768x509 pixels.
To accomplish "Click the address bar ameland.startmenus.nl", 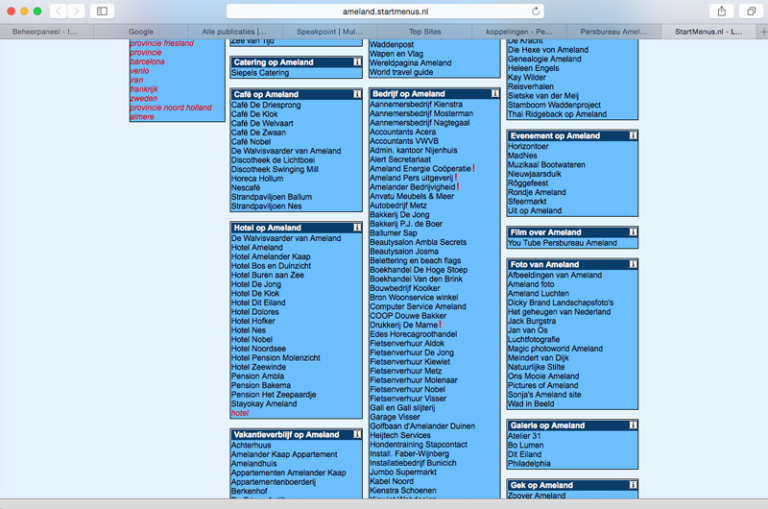I will click(385, 11).
